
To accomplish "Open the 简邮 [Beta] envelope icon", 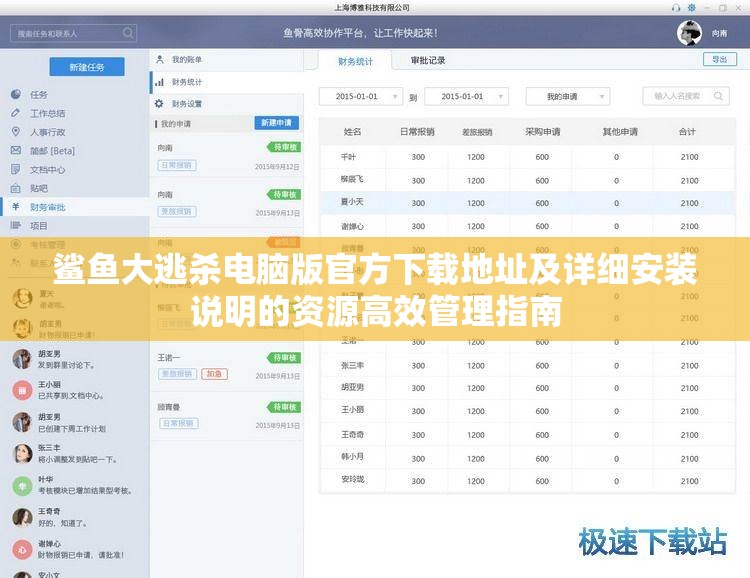I will click(x=16, y=150).
